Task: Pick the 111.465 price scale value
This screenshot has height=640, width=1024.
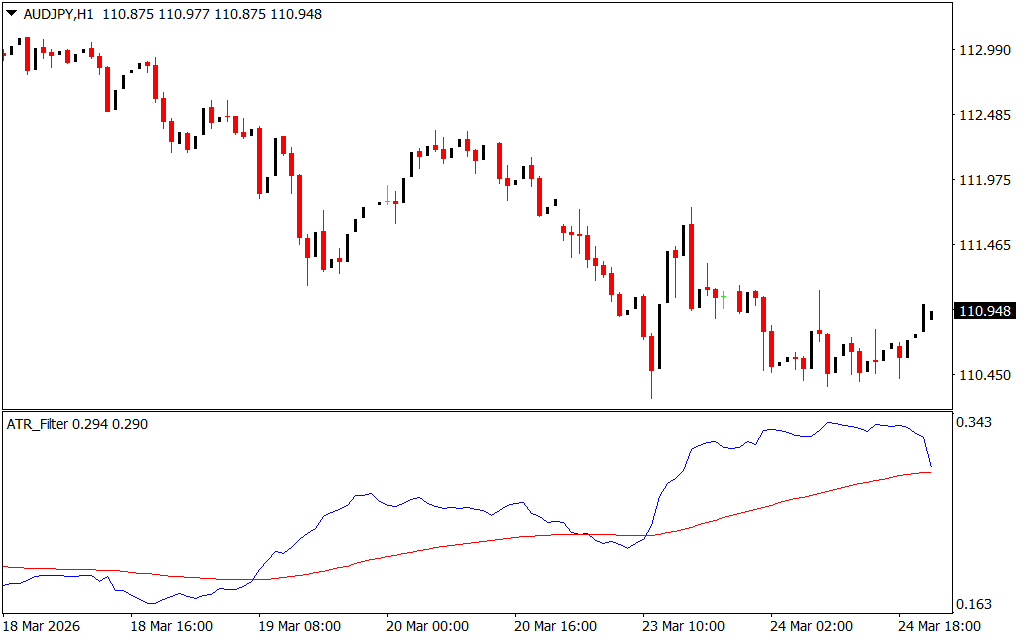Action: click(984, 245)
